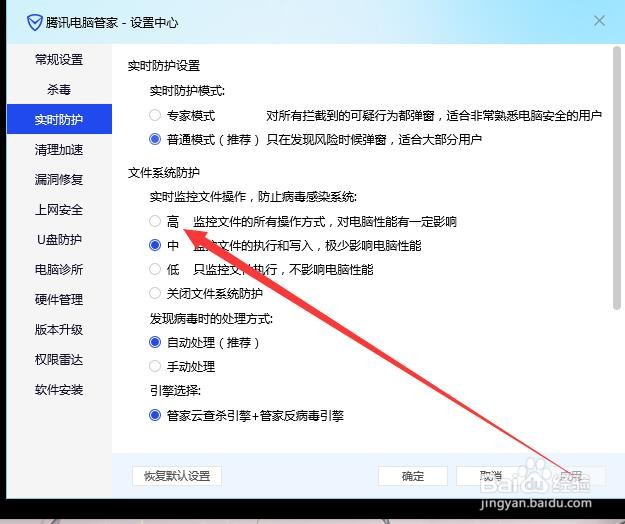This screenshot has height=524, width=625.
Task: Click the 发现病毒时的处理方式 label
Action: pos(211,319)
